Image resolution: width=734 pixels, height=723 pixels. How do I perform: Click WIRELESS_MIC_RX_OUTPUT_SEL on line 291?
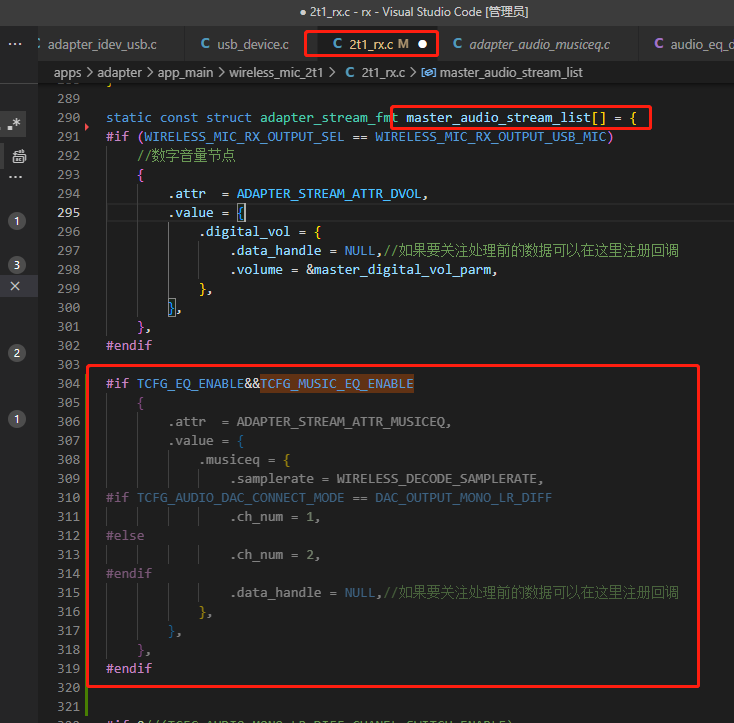[244, 137]
